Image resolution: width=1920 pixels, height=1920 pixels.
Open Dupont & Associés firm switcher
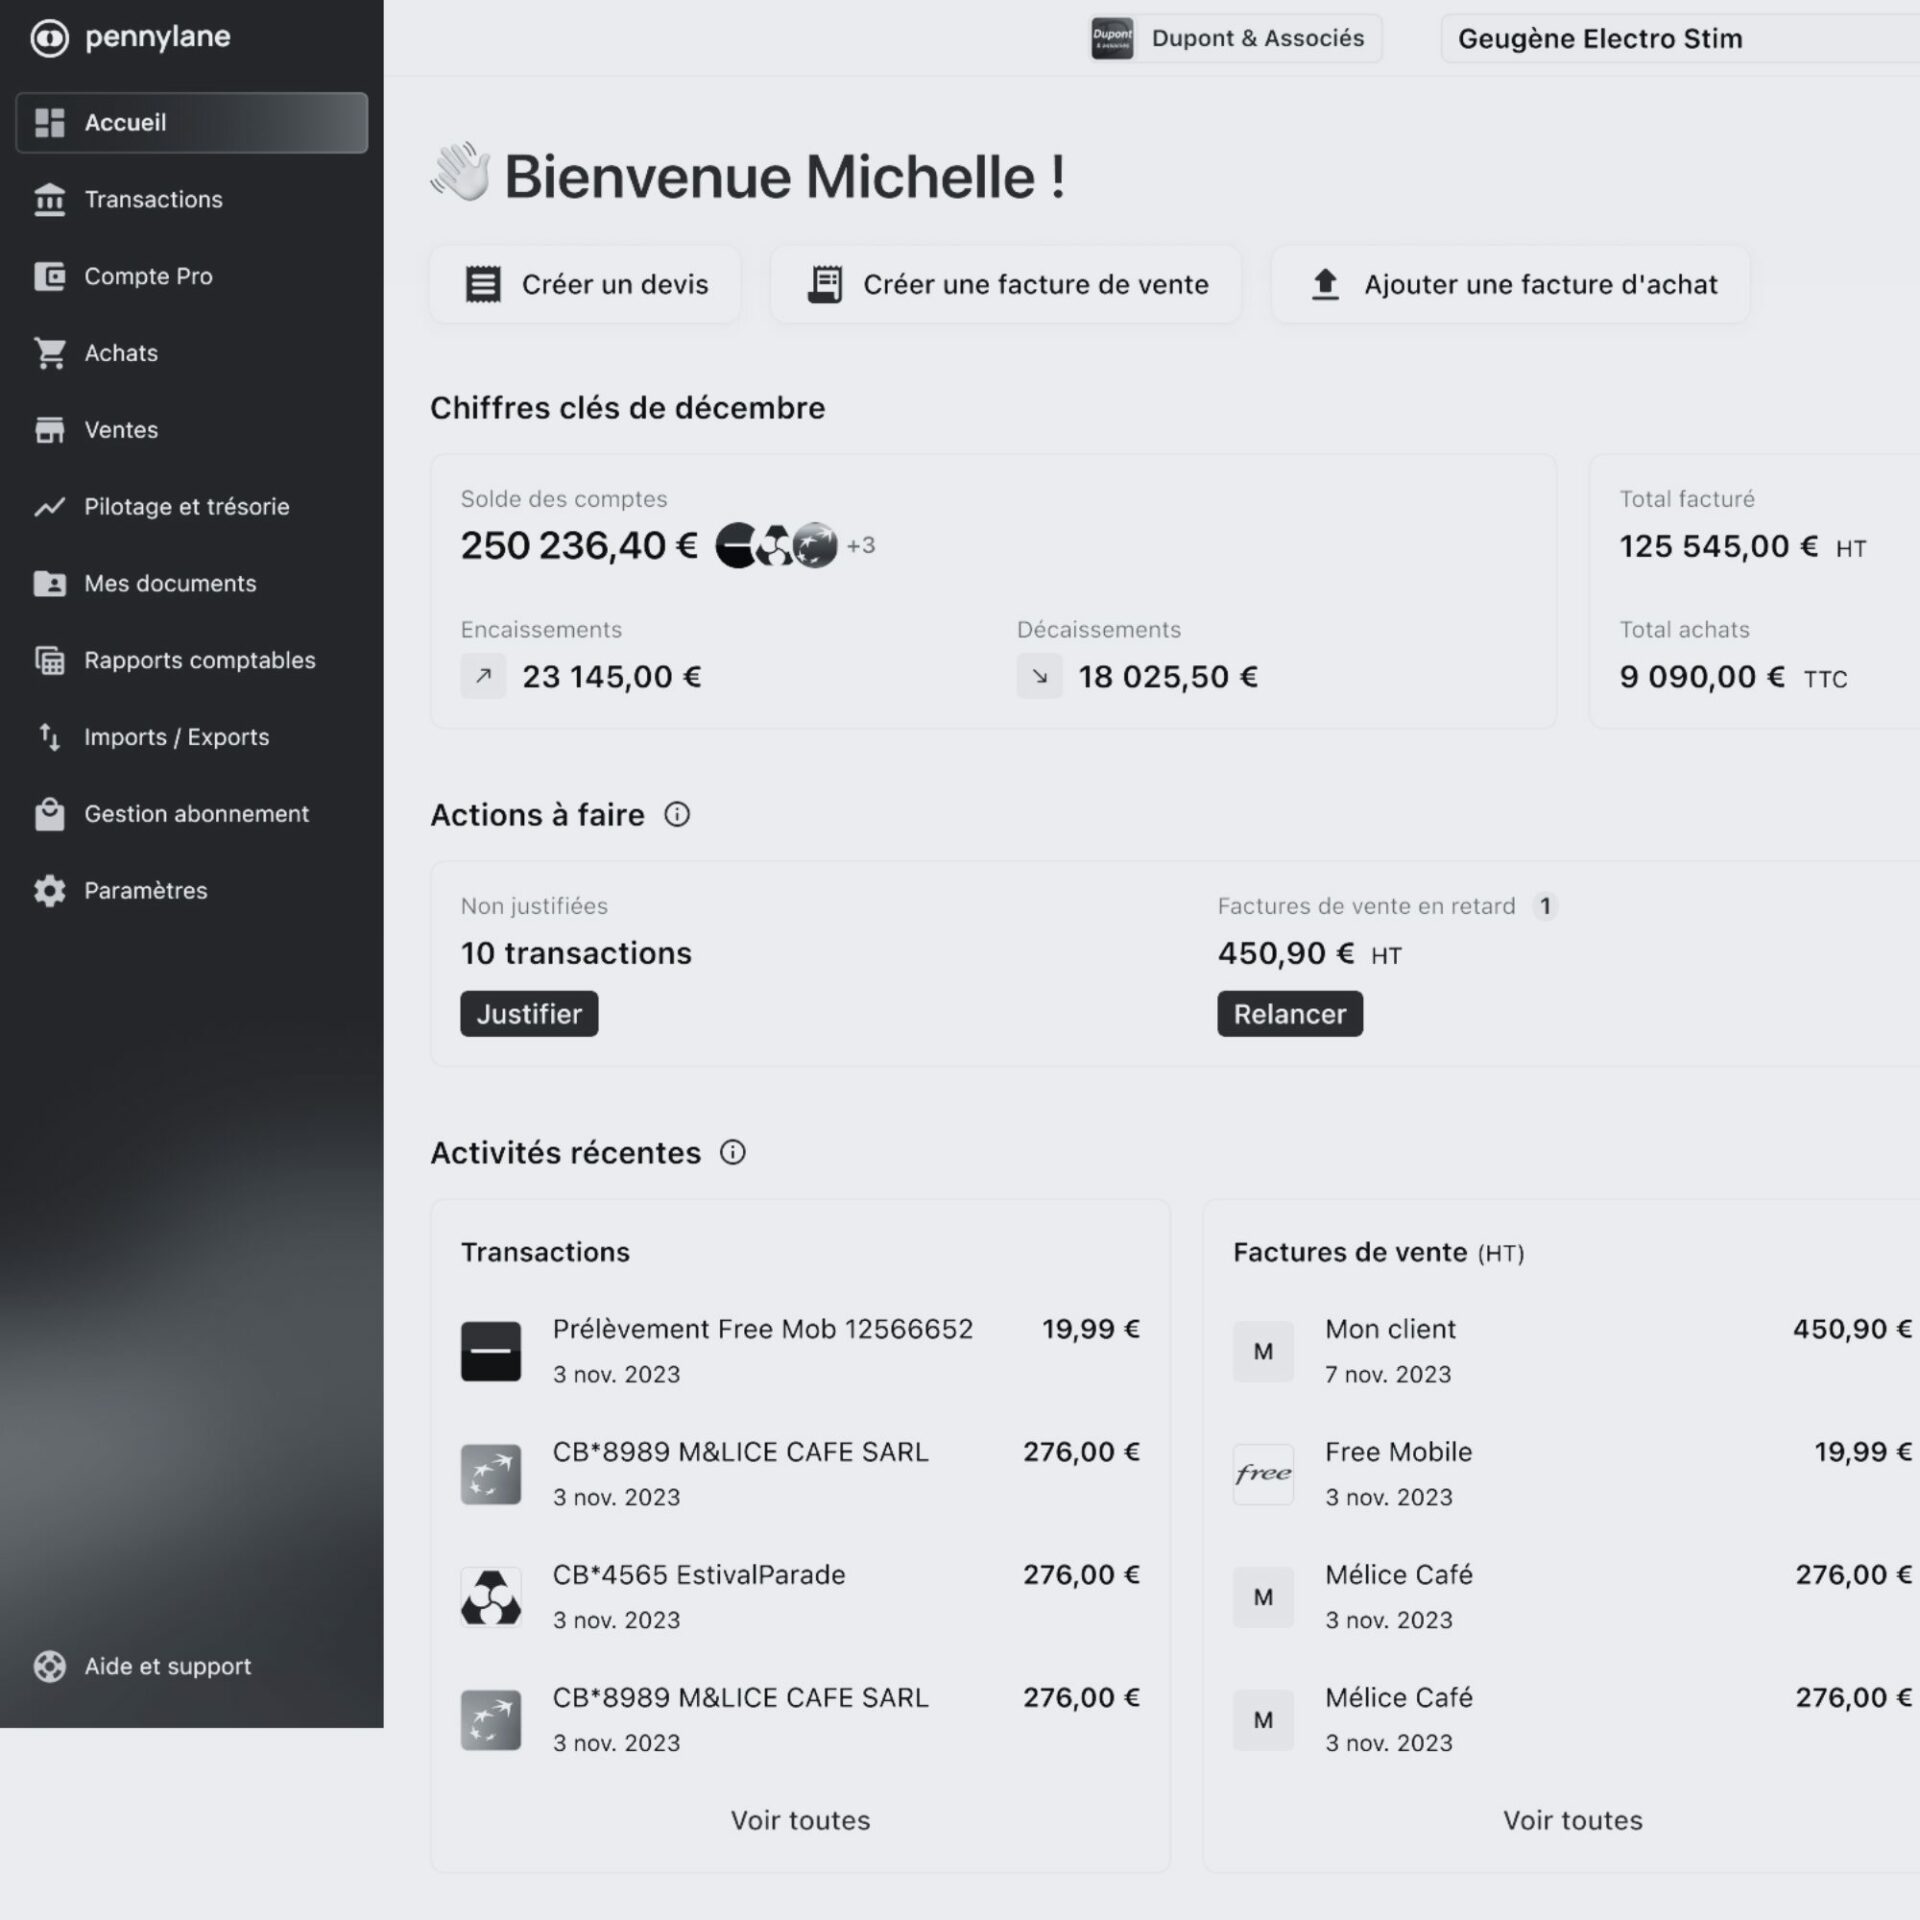tap(1236, 39)
